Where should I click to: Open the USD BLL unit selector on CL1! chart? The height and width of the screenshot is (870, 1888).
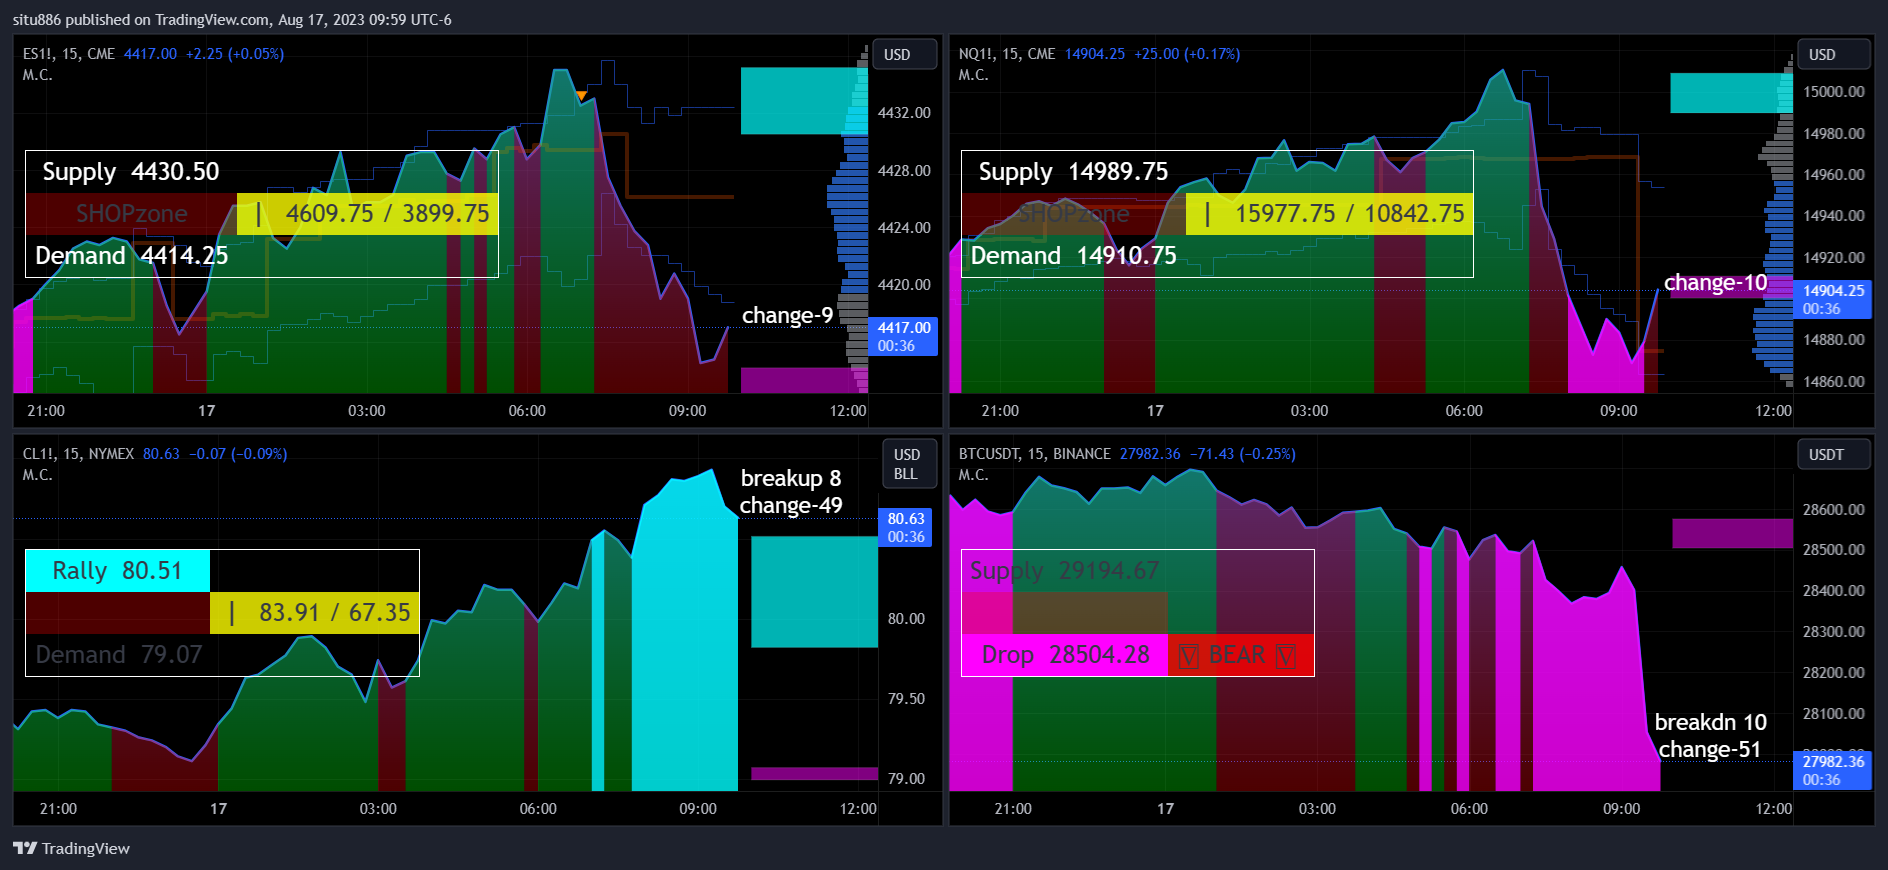[909, 464]
